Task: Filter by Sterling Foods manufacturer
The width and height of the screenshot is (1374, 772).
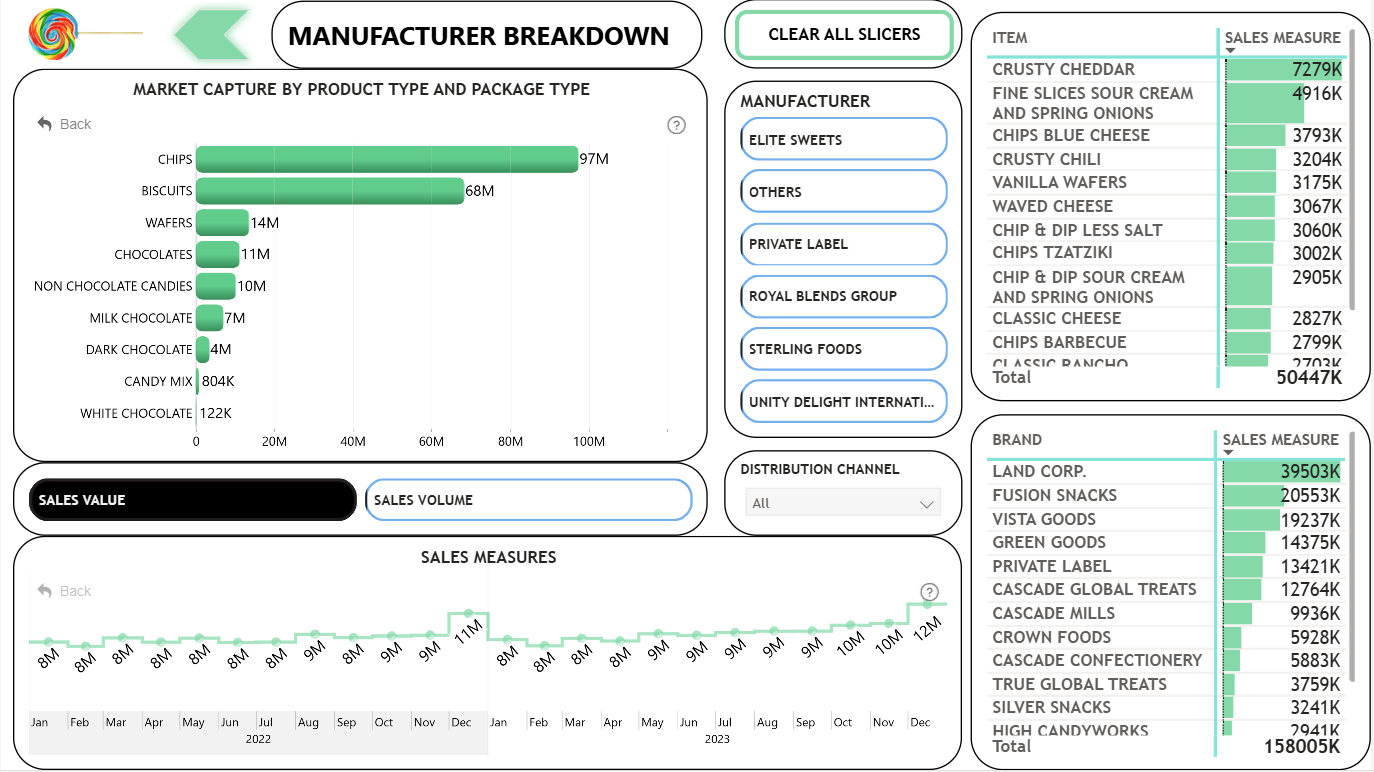Action: point(844,348)
